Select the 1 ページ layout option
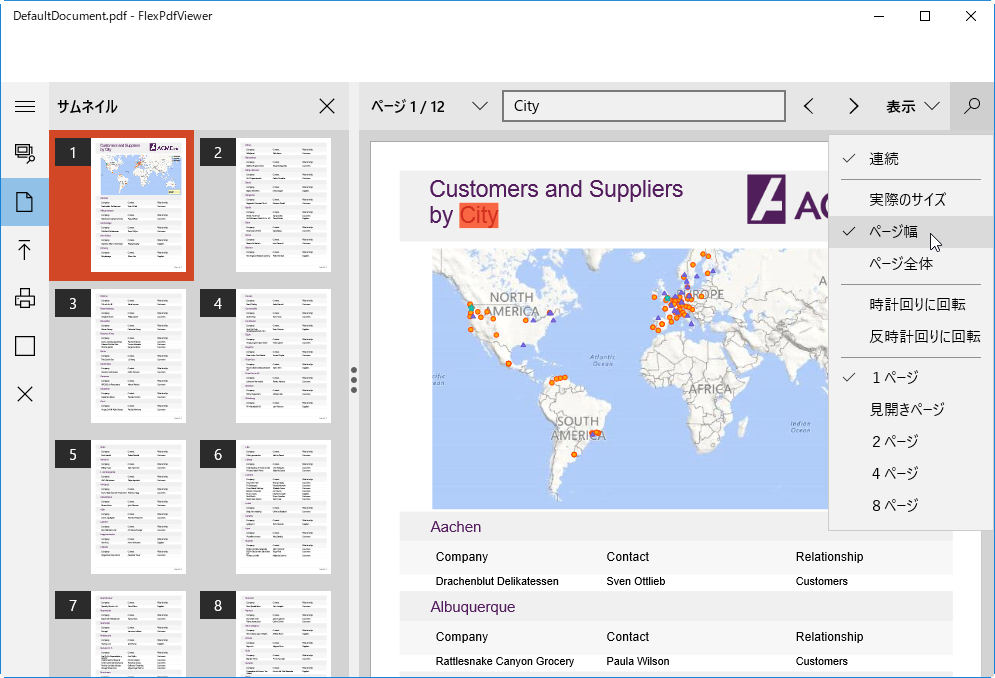 [911, 378]
